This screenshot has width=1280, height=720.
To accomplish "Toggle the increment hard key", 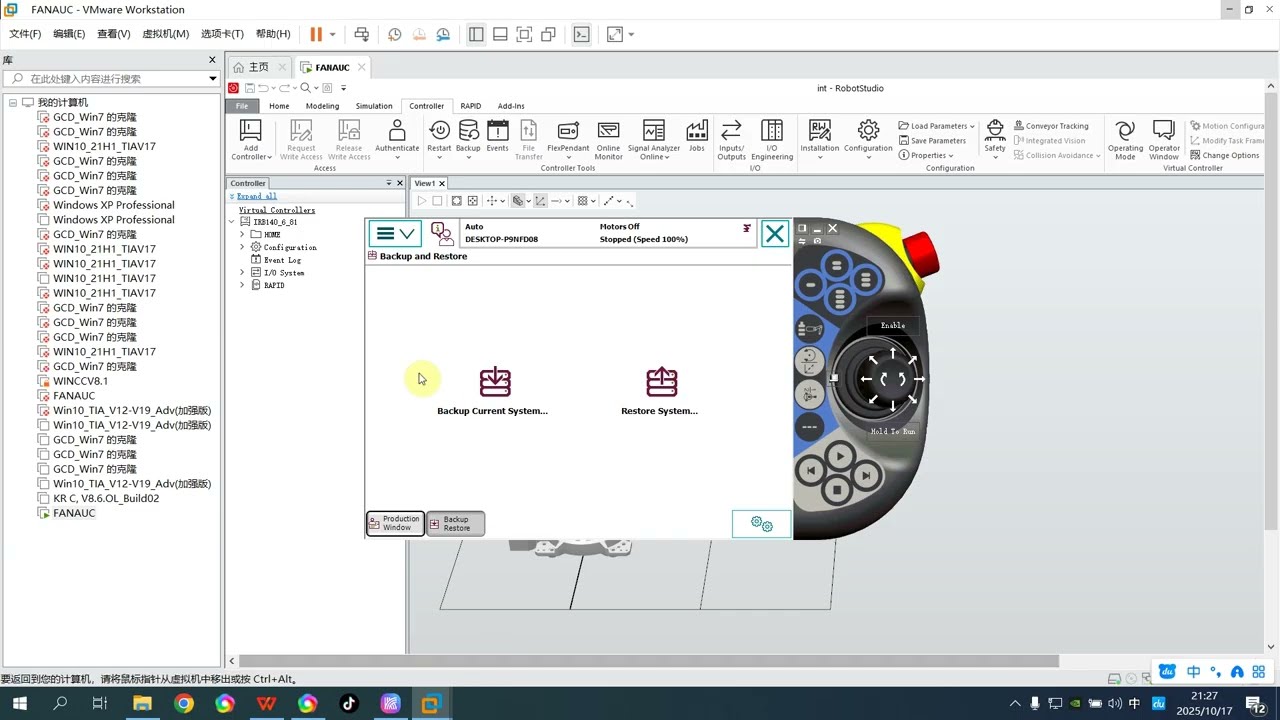I will click(x=810, y=427).
